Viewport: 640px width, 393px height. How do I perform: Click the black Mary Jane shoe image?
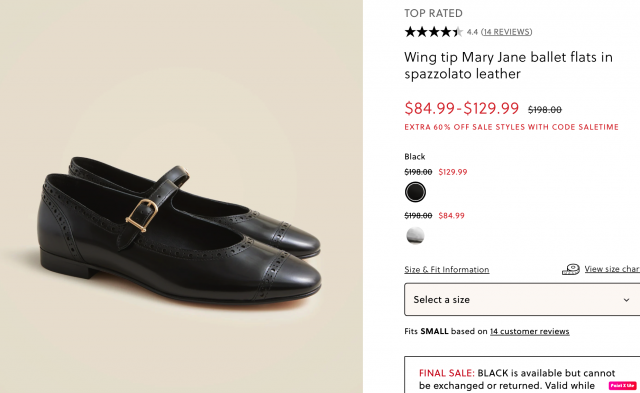180,229
